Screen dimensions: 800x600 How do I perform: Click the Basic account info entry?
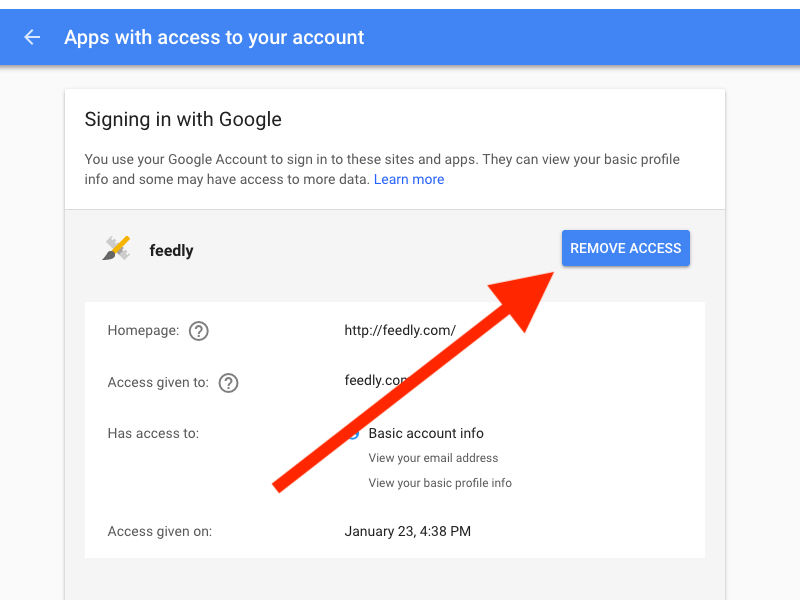pos(426,433)
